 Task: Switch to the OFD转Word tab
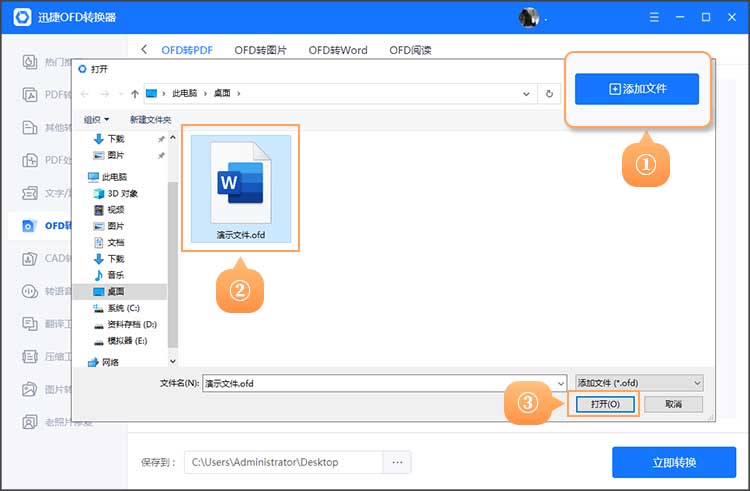(338, 50)
